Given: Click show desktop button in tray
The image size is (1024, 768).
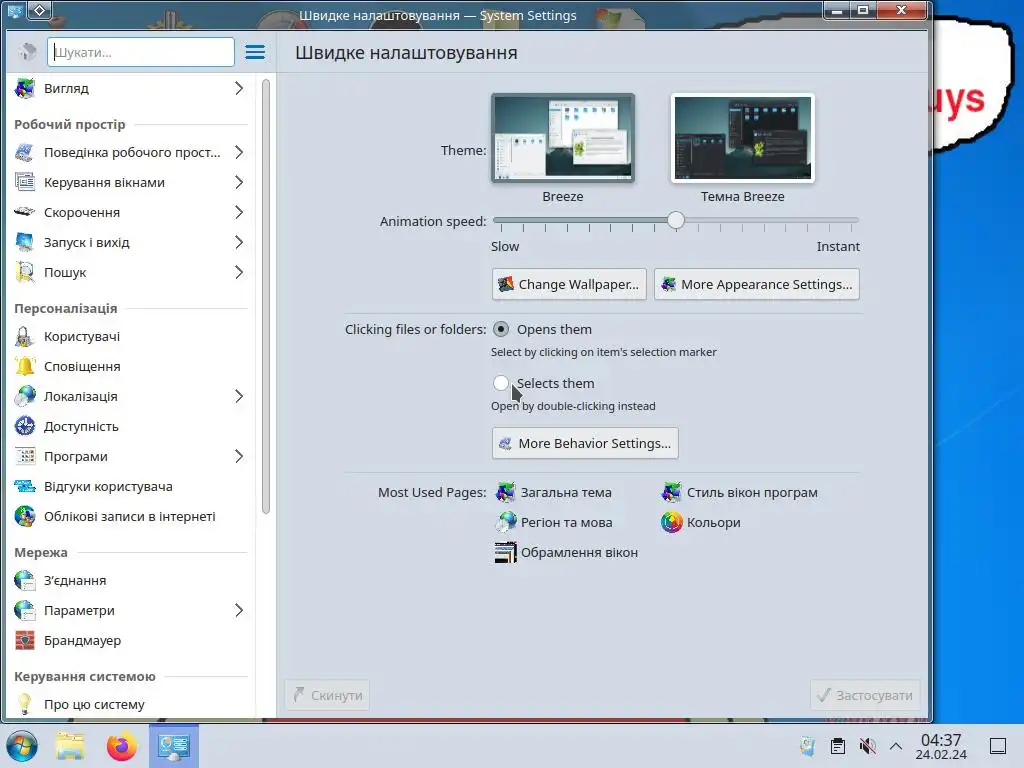Looking at the screenshot, I should pyautogui.click(x=998, y=746).
